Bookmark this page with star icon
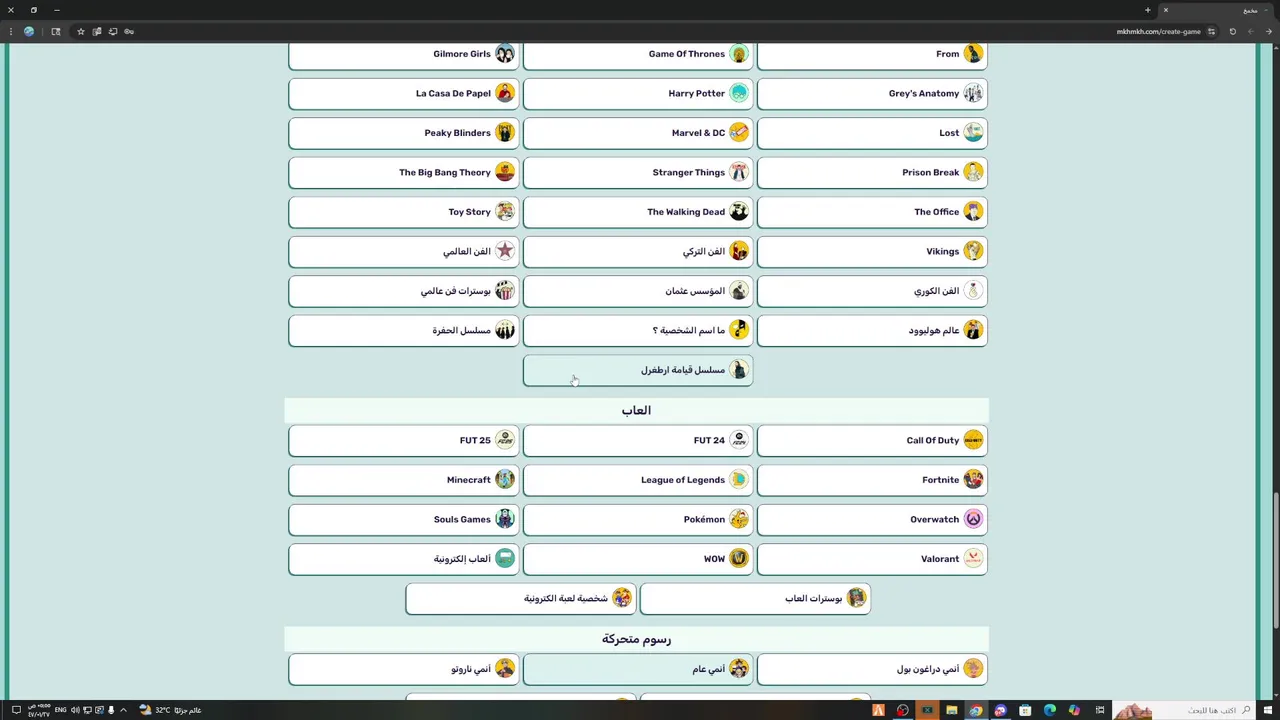The image size is (1280, 720). [x=81, y=31]
